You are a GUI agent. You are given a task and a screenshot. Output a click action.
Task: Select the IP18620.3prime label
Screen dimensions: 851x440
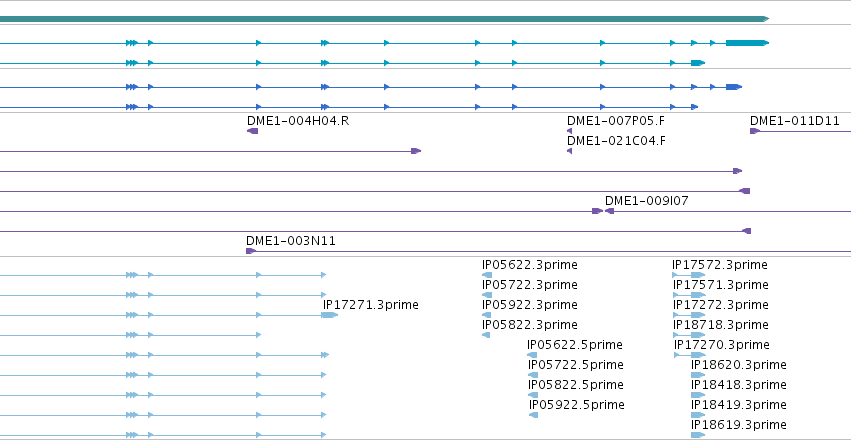pos(739,365)
